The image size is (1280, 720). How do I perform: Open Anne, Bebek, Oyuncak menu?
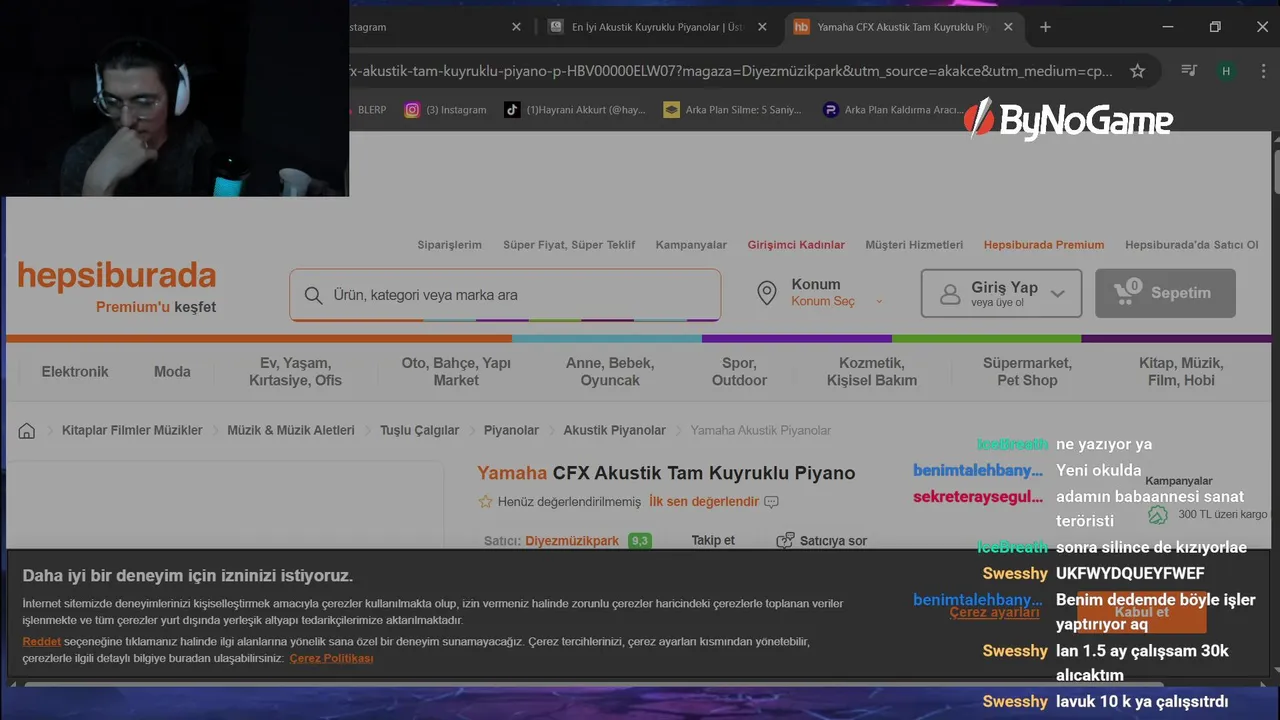610,371
